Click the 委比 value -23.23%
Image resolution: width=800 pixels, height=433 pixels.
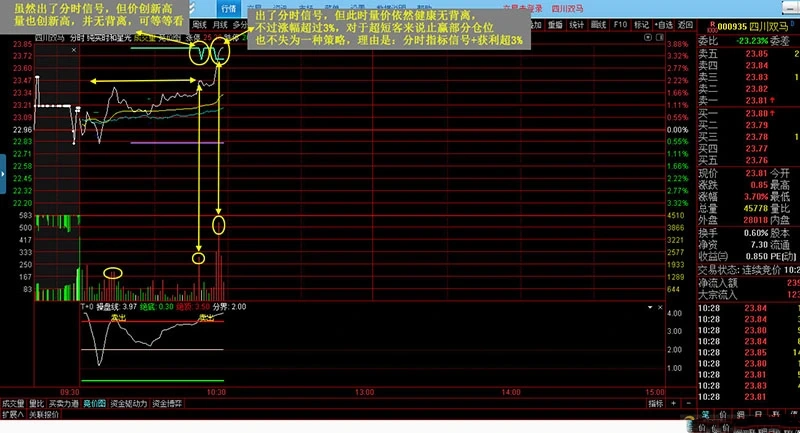point(752,40)
